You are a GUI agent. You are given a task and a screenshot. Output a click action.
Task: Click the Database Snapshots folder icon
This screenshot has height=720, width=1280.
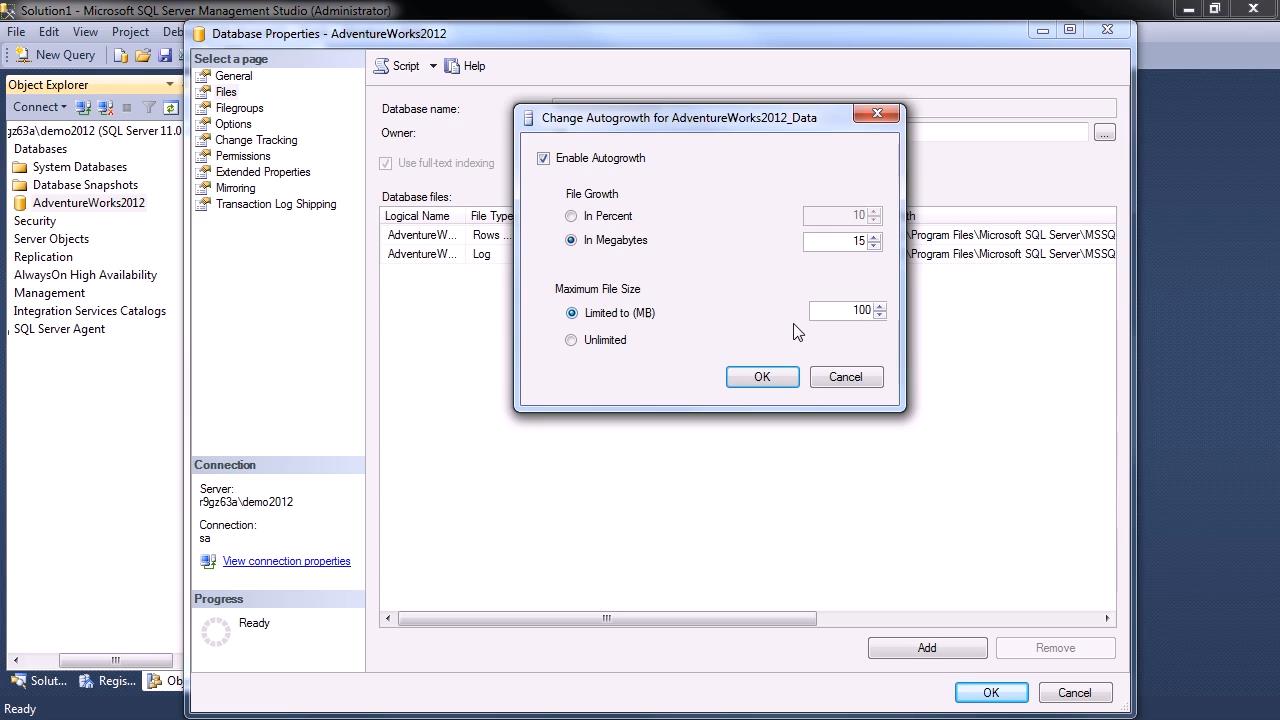[19, 185]
